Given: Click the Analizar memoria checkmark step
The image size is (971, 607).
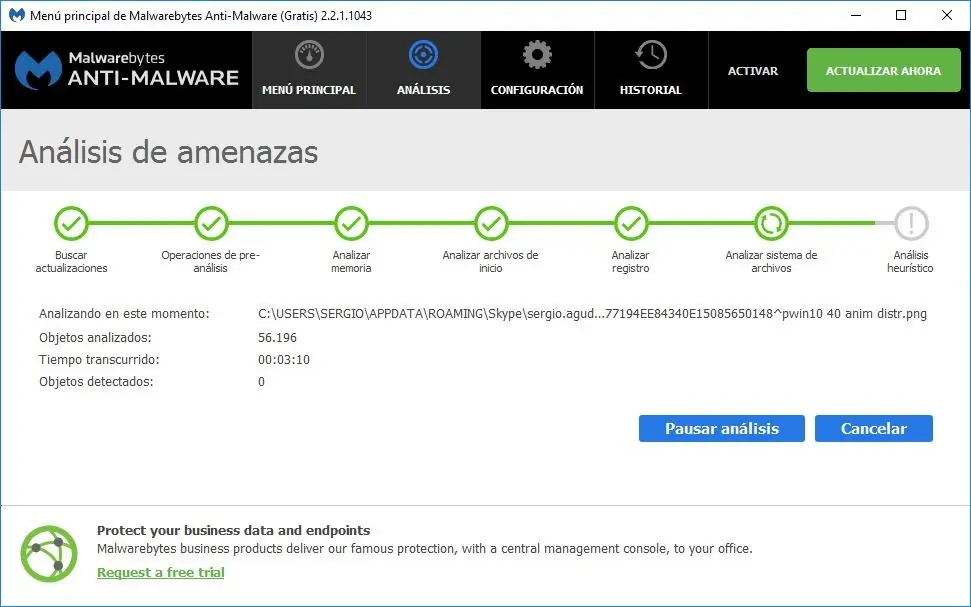Looking at the screenshot, I should 351,224.
